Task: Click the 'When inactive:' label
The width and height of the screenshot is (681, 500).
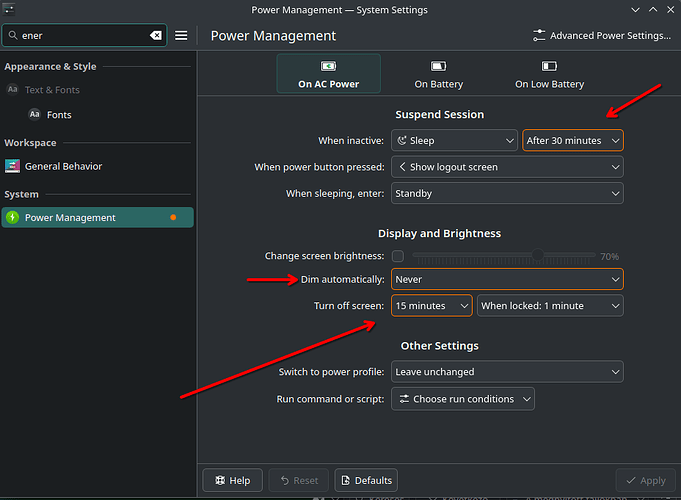Action: [351, 140]
